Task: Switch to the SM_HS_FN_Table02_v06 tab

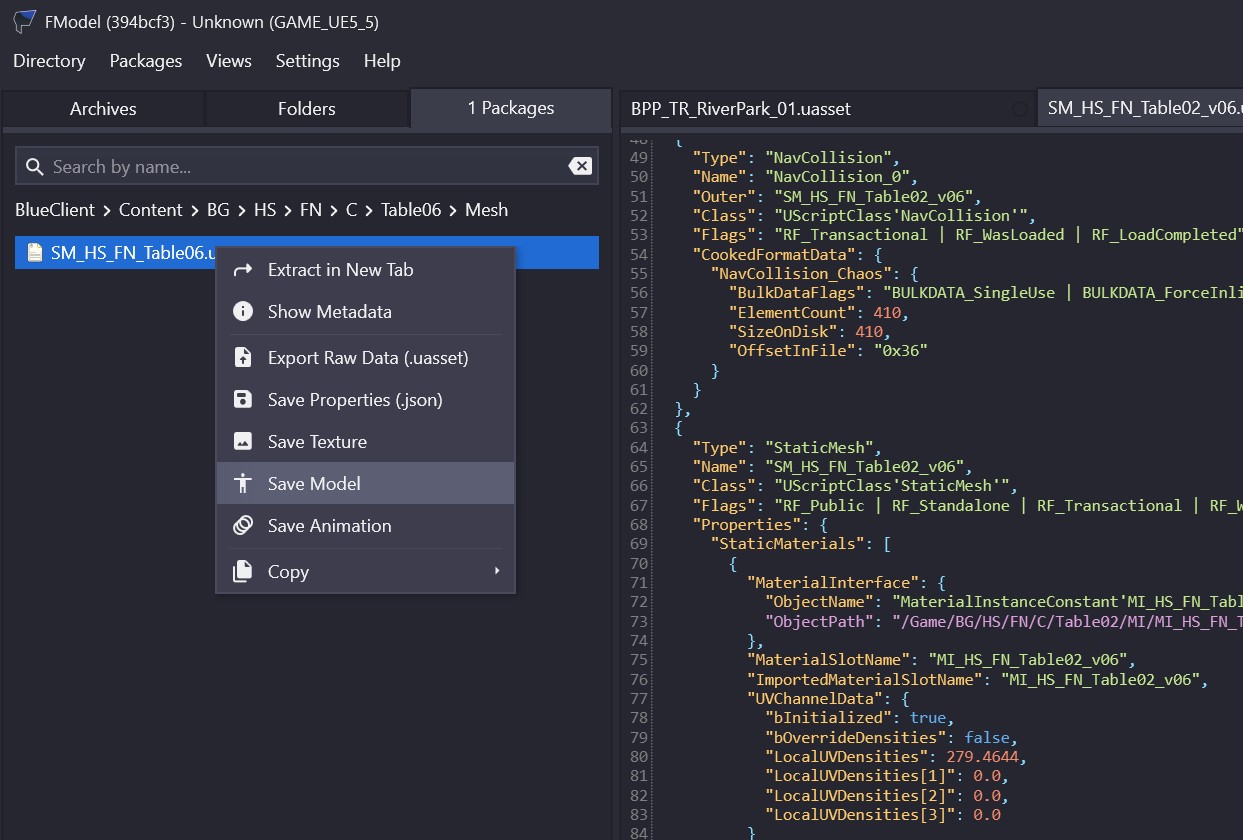Action: tap(1140, 108)
